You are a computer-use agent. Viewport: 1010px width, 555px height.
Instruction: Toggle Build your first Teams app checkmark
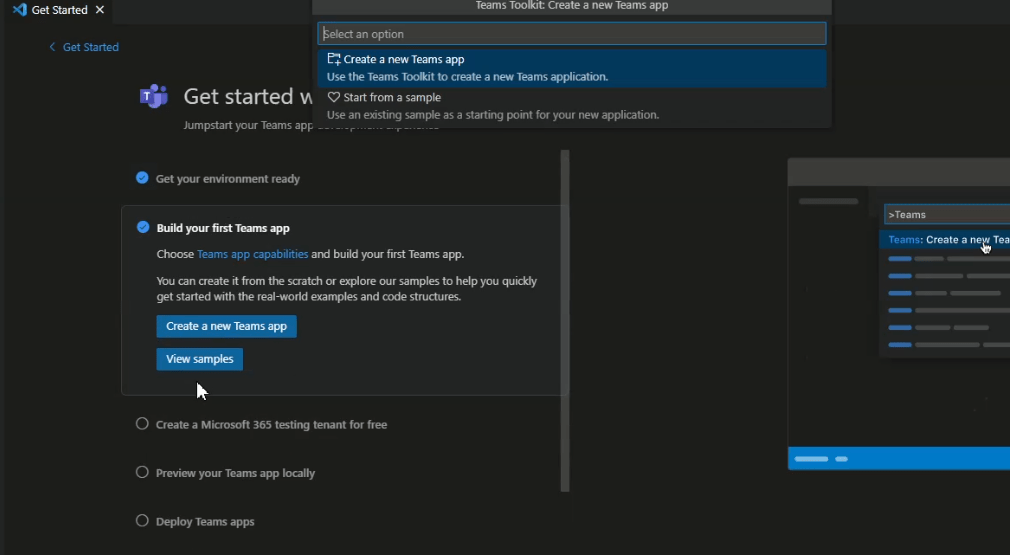tap(143, 227)
